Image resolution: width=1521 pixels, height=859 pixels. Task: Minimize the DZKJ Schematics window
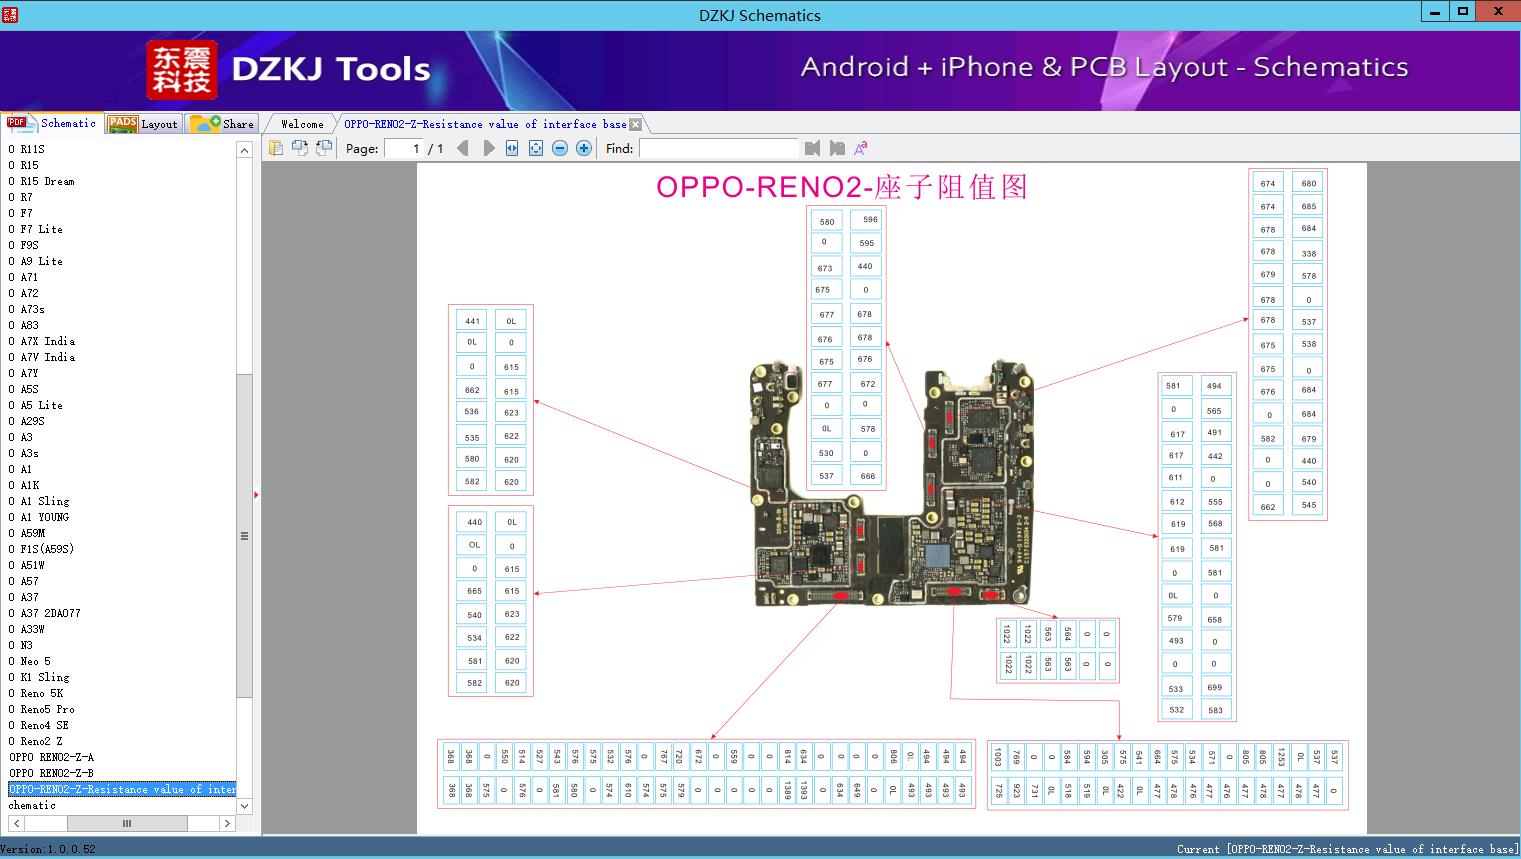pos(1435,12)
